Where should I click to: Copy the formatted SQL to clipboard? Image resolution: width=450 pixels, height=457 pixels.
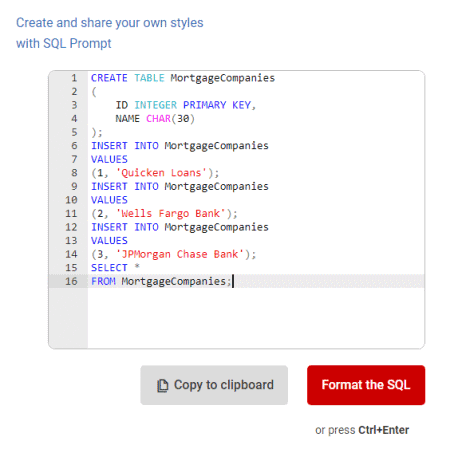coord(214,385)
